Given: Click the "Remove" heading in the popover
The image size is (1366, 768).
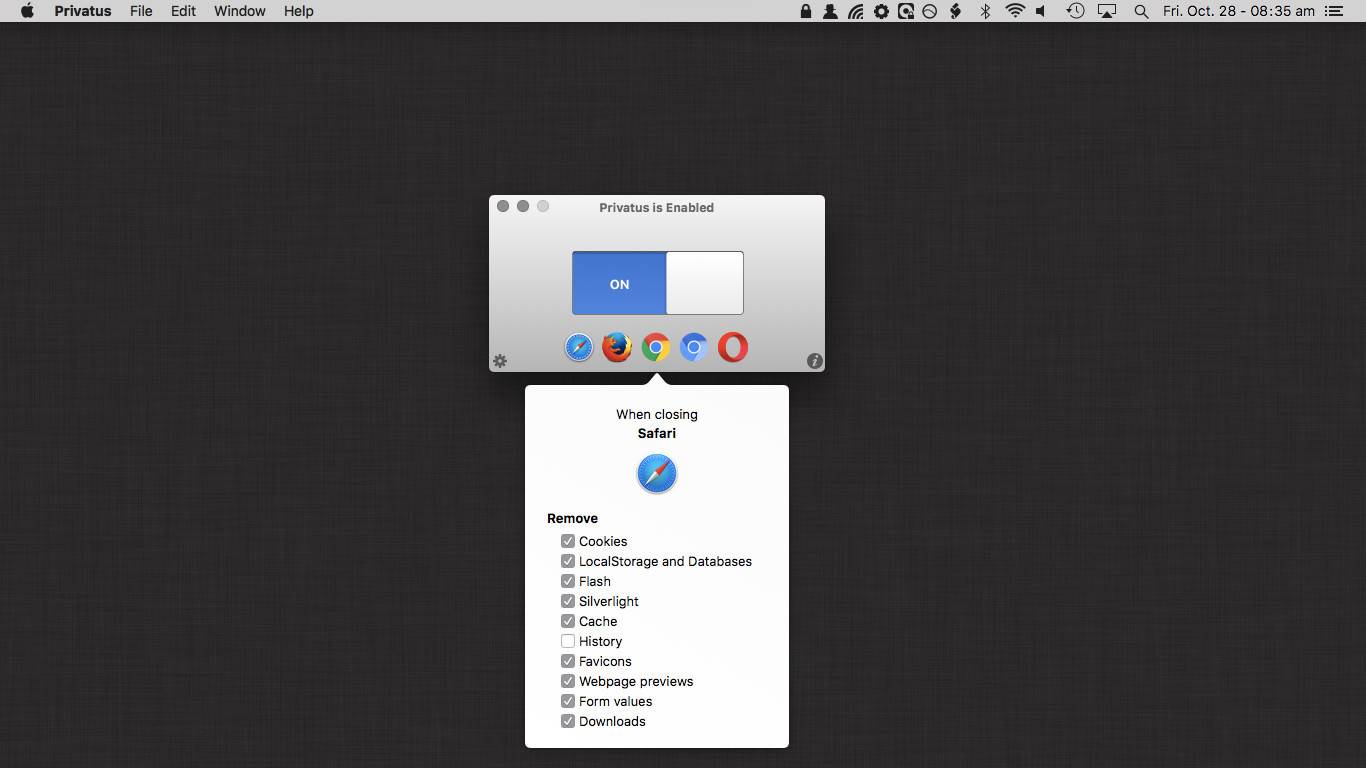Looking at the screenshot, I should tap(572, 518).
